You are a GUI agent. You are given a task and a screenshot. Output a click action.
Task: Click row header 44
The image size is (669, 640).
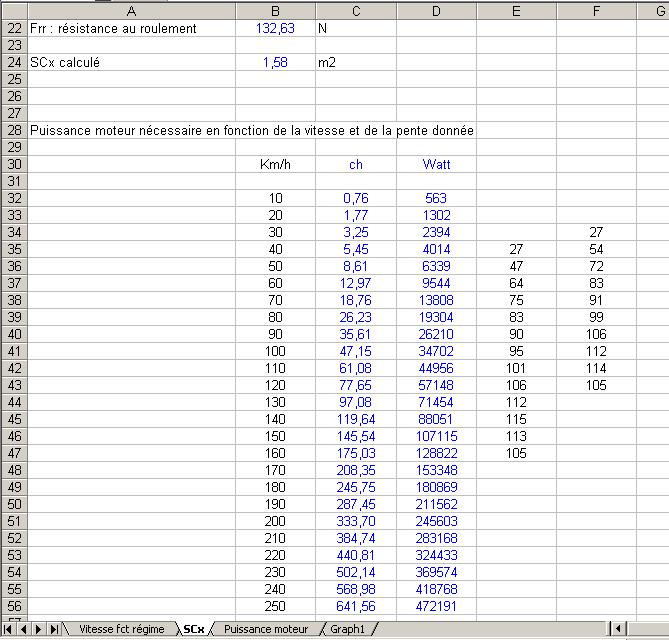[x=14, y=402]
